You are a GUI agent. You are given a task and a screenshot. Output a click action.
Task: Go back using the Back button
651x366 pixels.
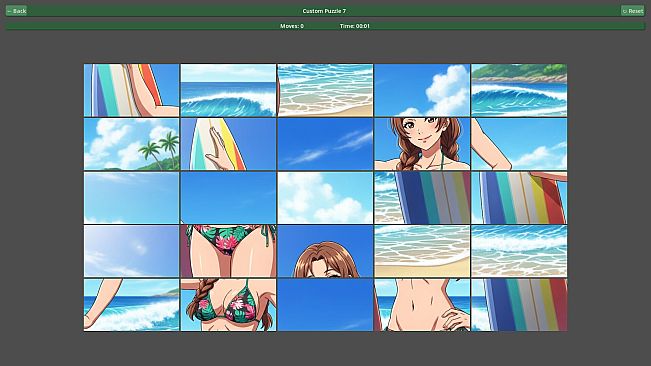(x=17, y=11)
